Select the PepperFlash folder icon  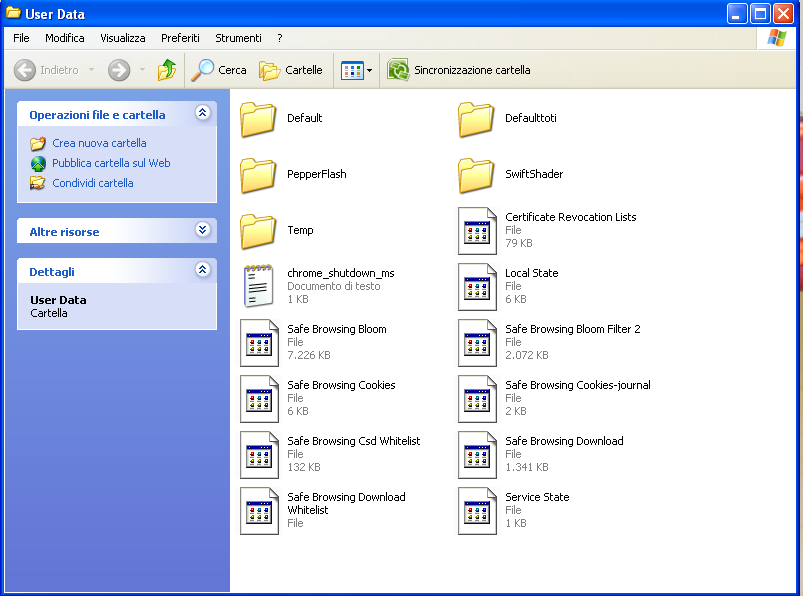(x=258, y=175)
